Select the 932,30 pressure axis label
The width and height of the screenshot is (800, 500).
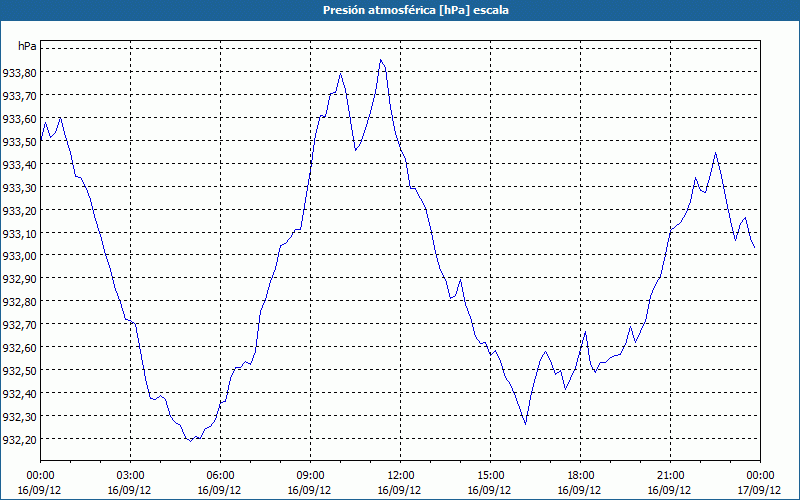click(19, 416)
